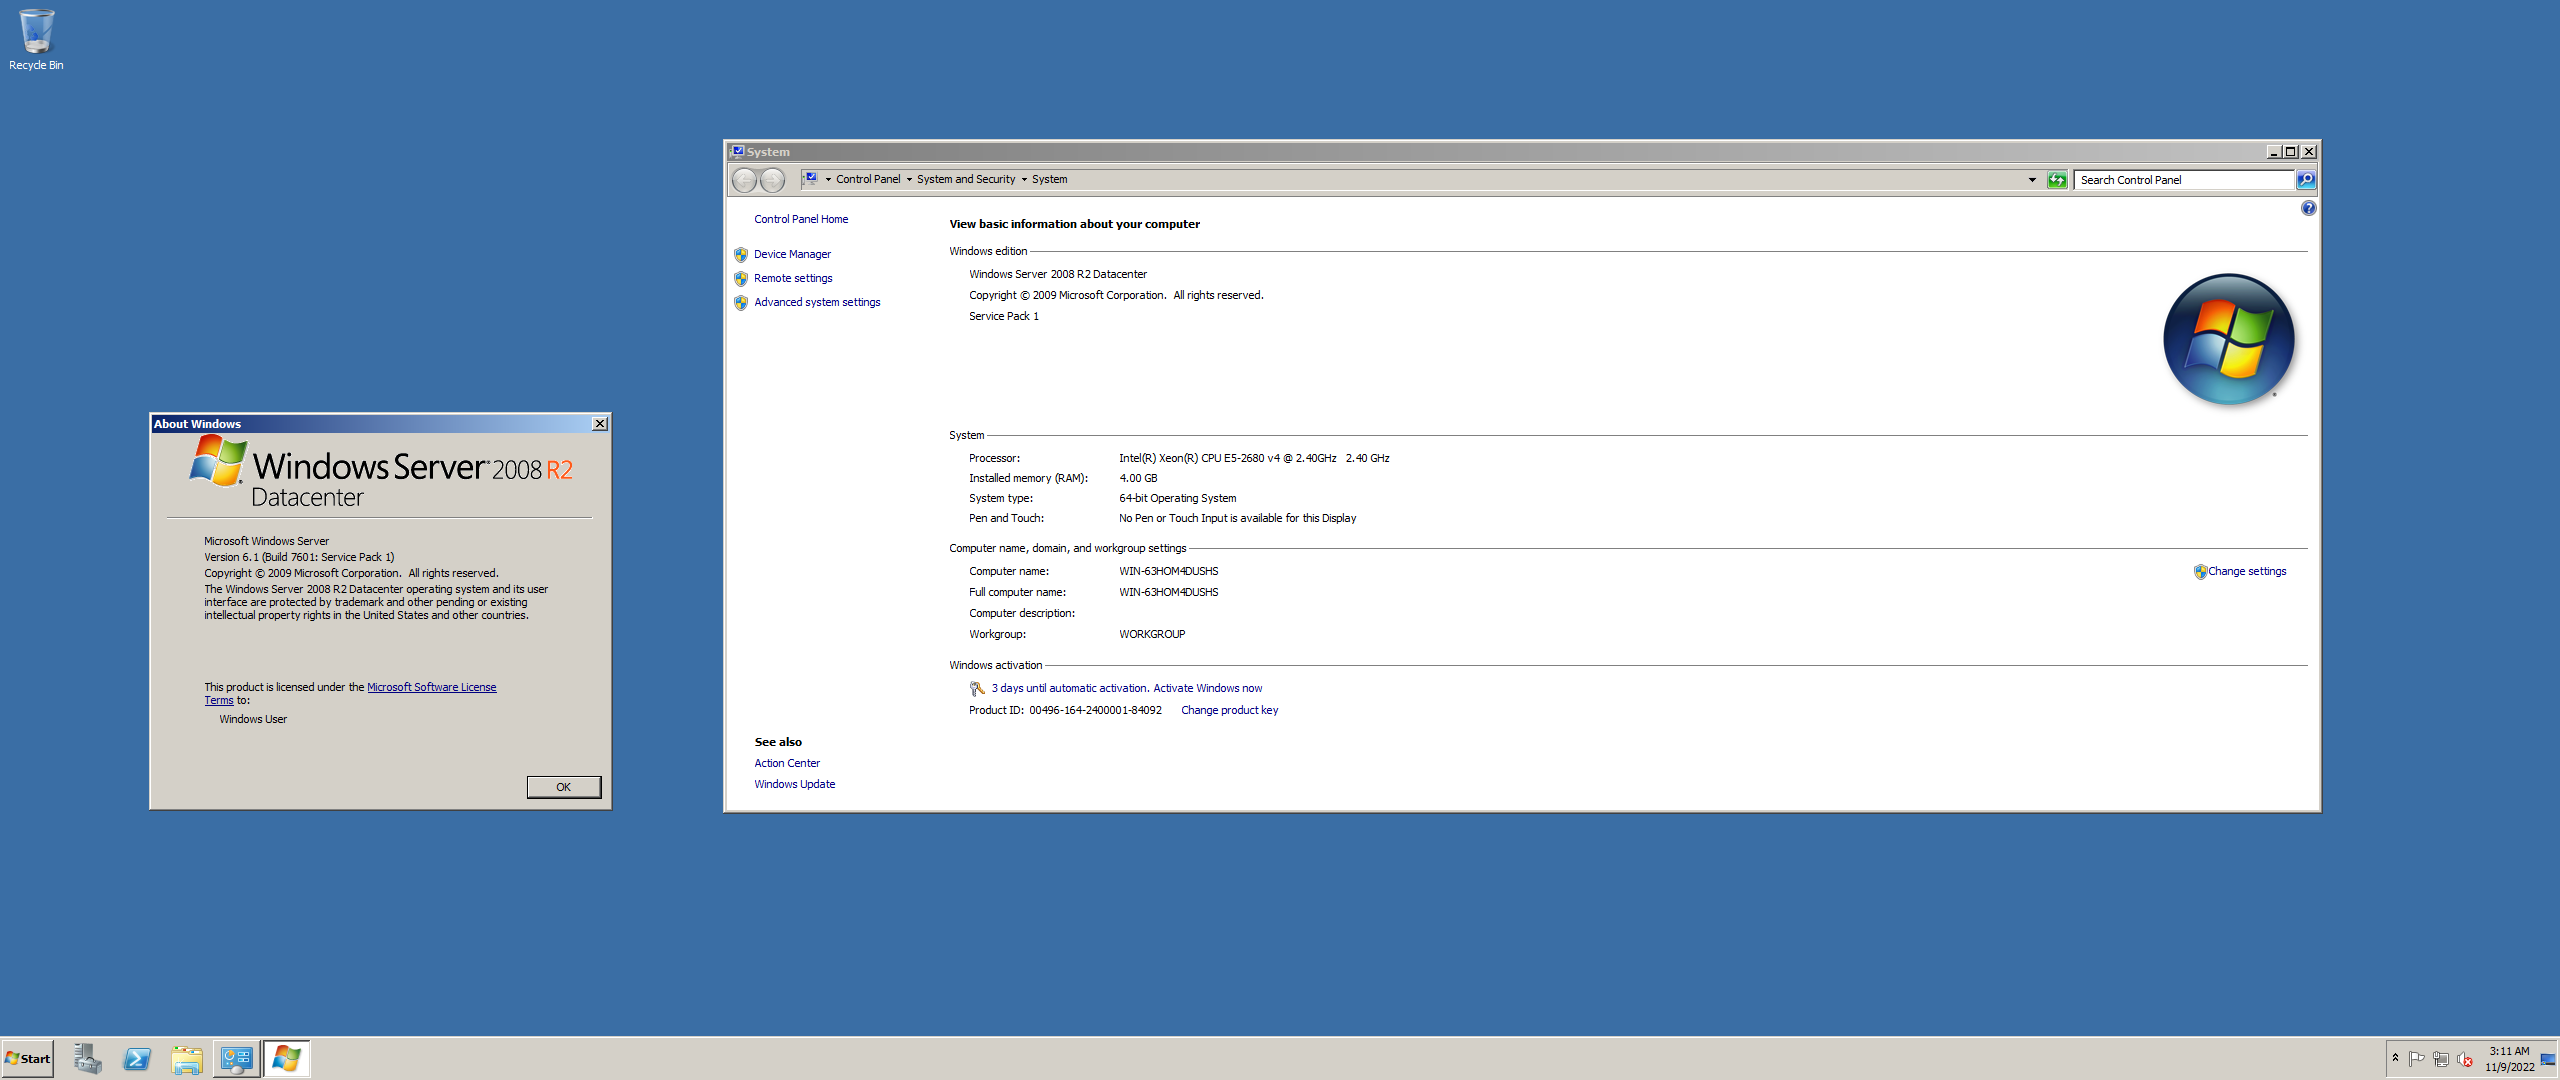Viewport: 2560px width, 1080px height.
Task: Select the System breadcrumb
Action: [1049, 180]
